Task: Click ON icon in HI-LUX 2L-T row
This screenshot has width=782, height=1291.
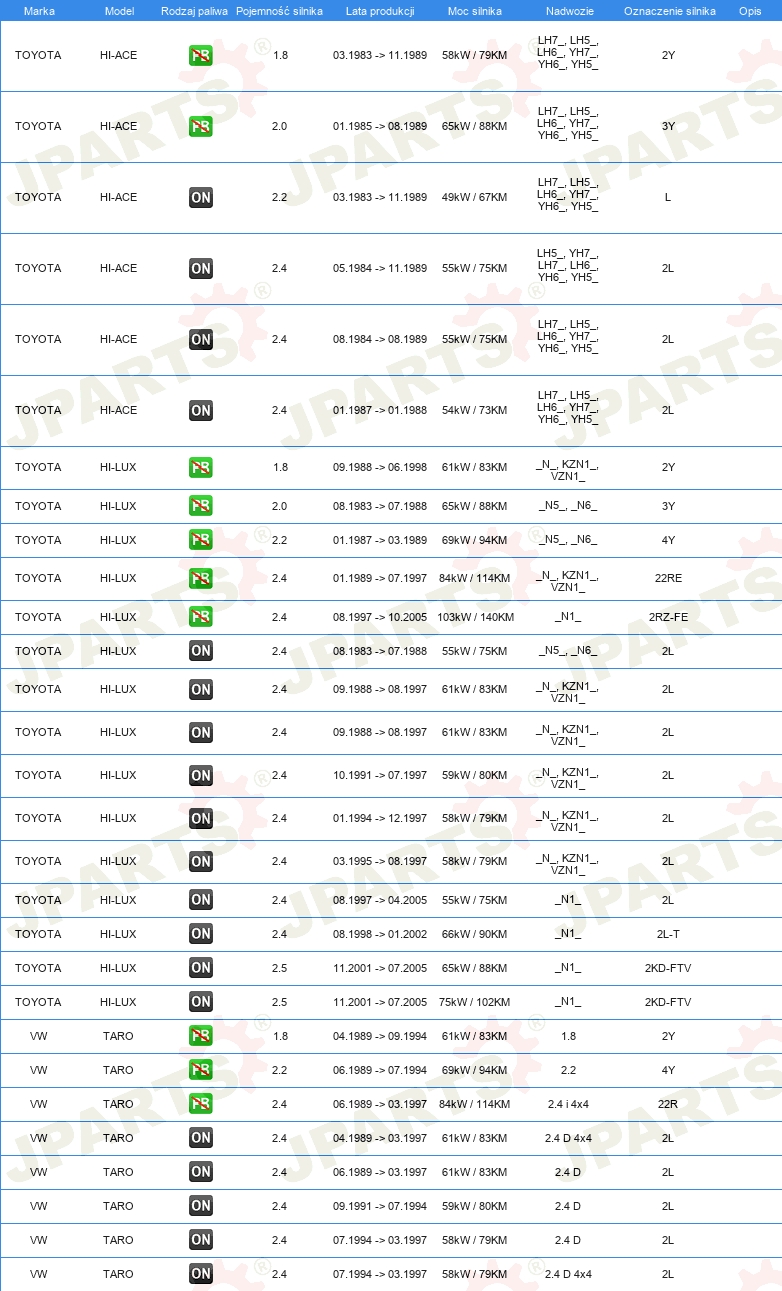Action: click(x=201, y=934)
